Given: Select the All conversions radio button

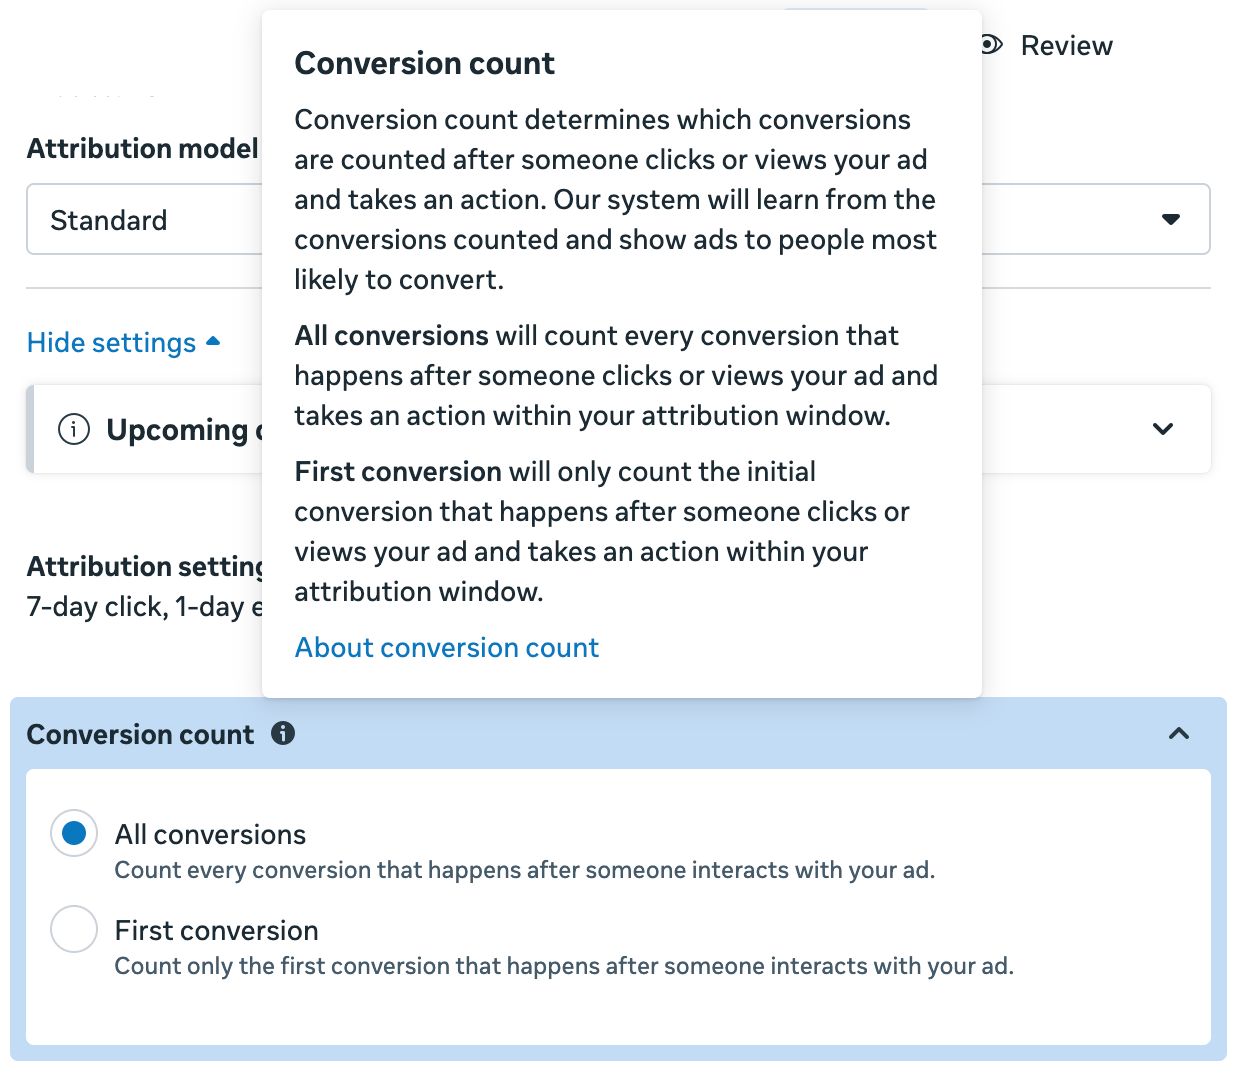Looking at the screenshot, I should [74, 833].
